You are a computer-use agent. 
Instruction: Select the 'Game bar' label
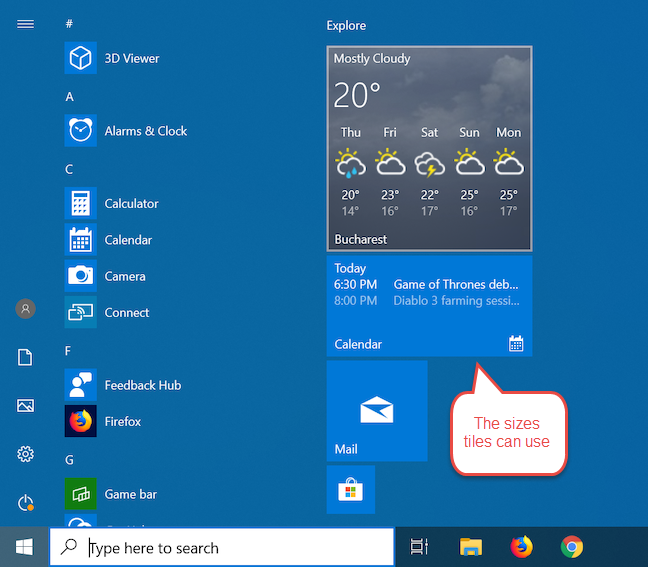(x=131, y=494)
